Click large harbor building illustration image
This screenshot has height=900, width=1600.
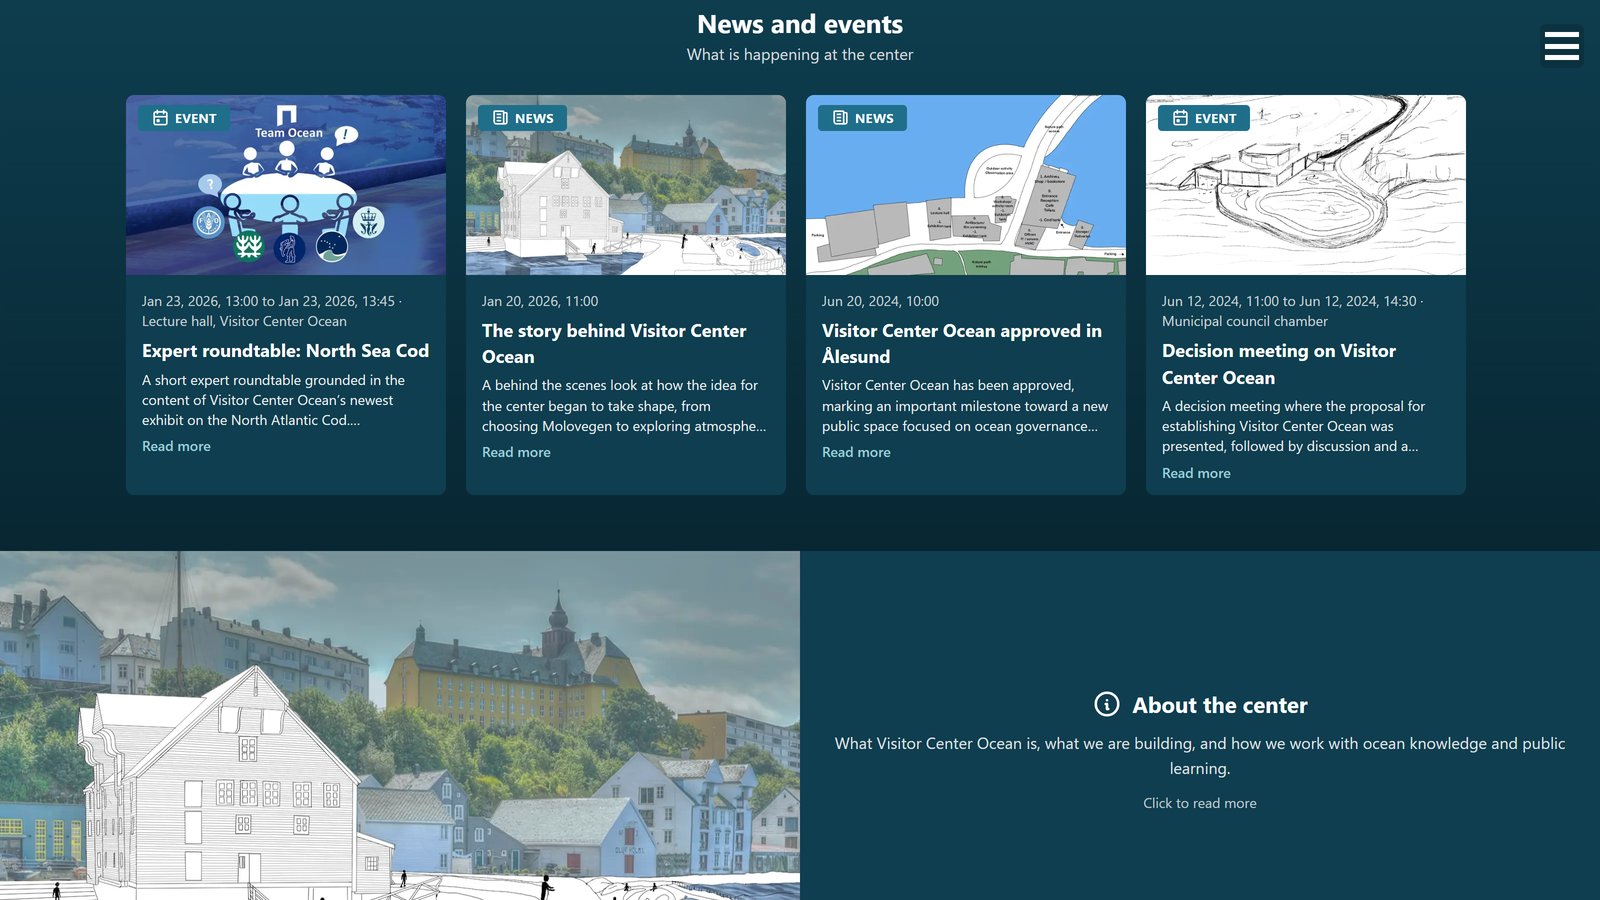coord(400,725)
